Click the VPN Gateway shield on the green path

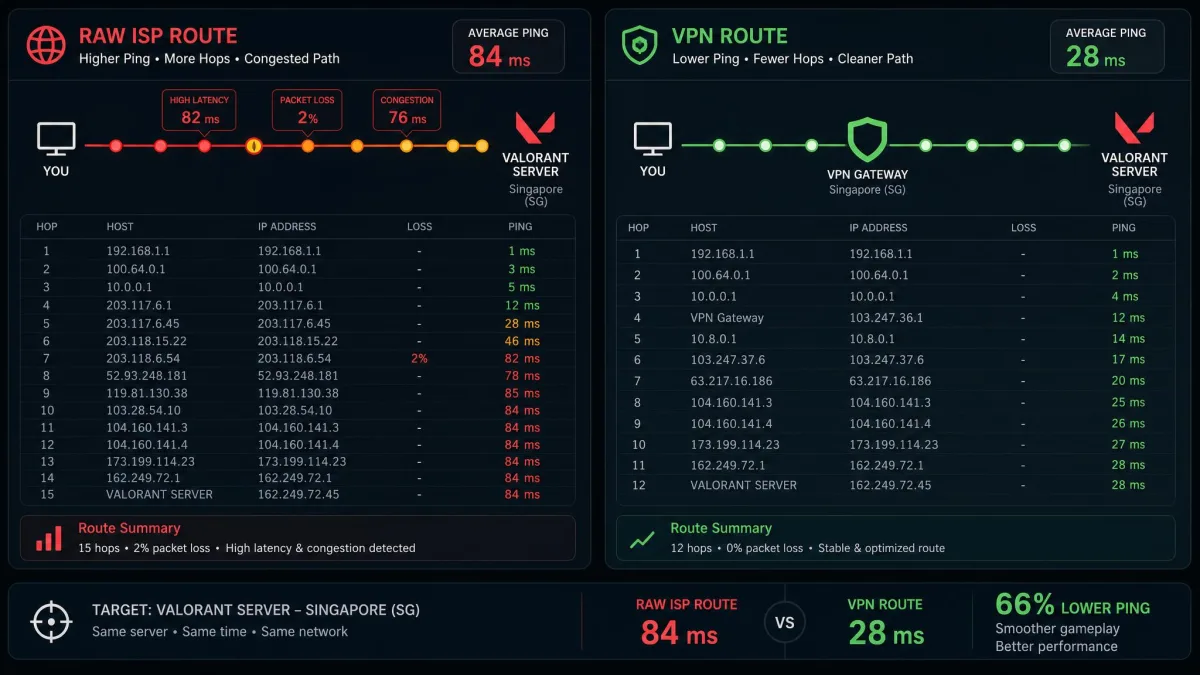click(867, 140)
